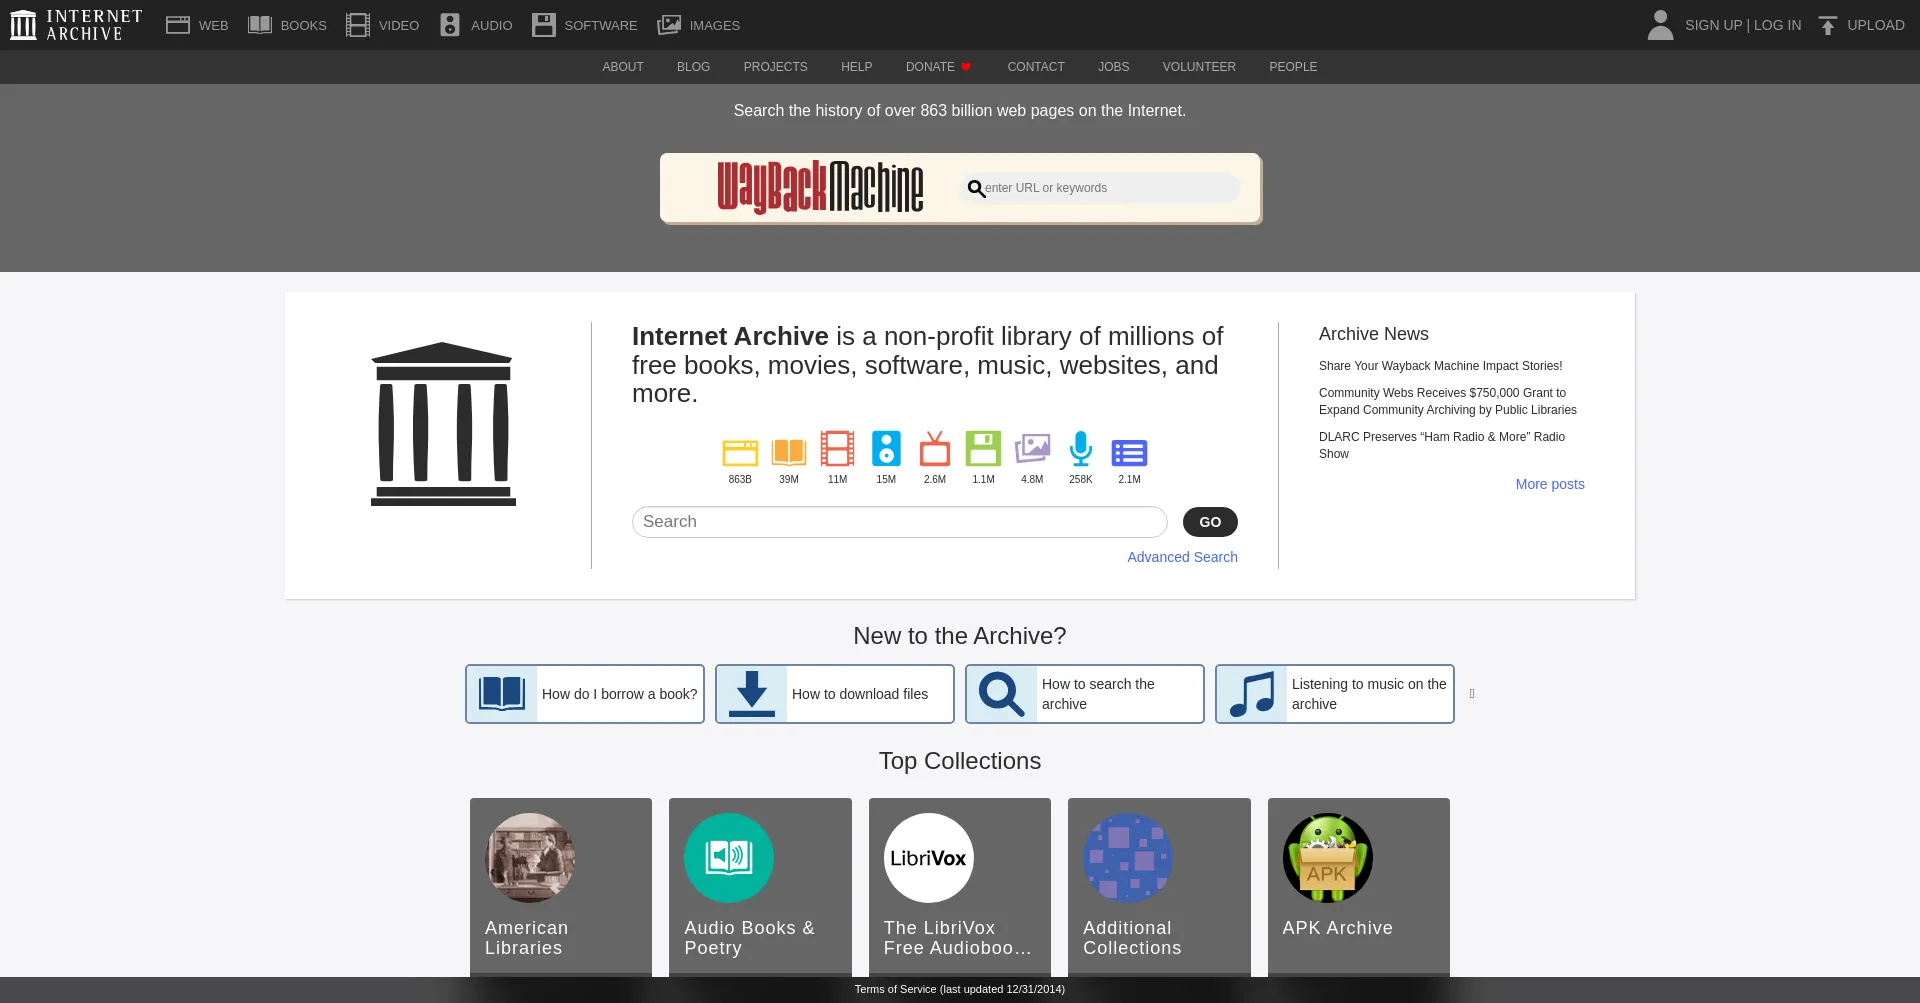Click the blue audio speaker icon (15M)
This screenshot has height=1003, width=1920.
coord(886,449)
